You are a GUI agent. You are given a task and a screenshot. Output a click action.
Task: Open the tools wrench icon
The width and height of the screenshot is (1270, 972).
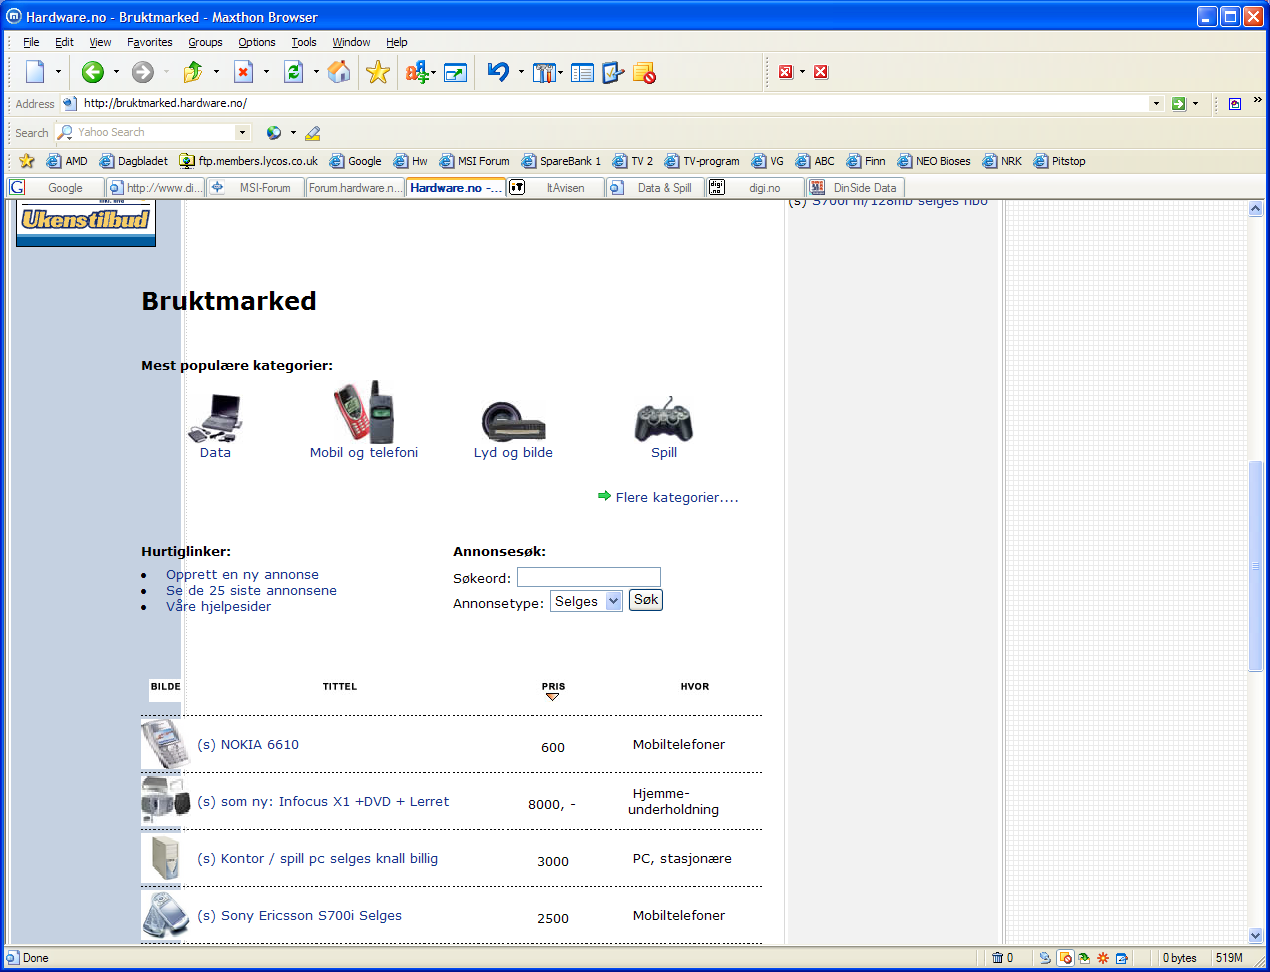[544, 72]
